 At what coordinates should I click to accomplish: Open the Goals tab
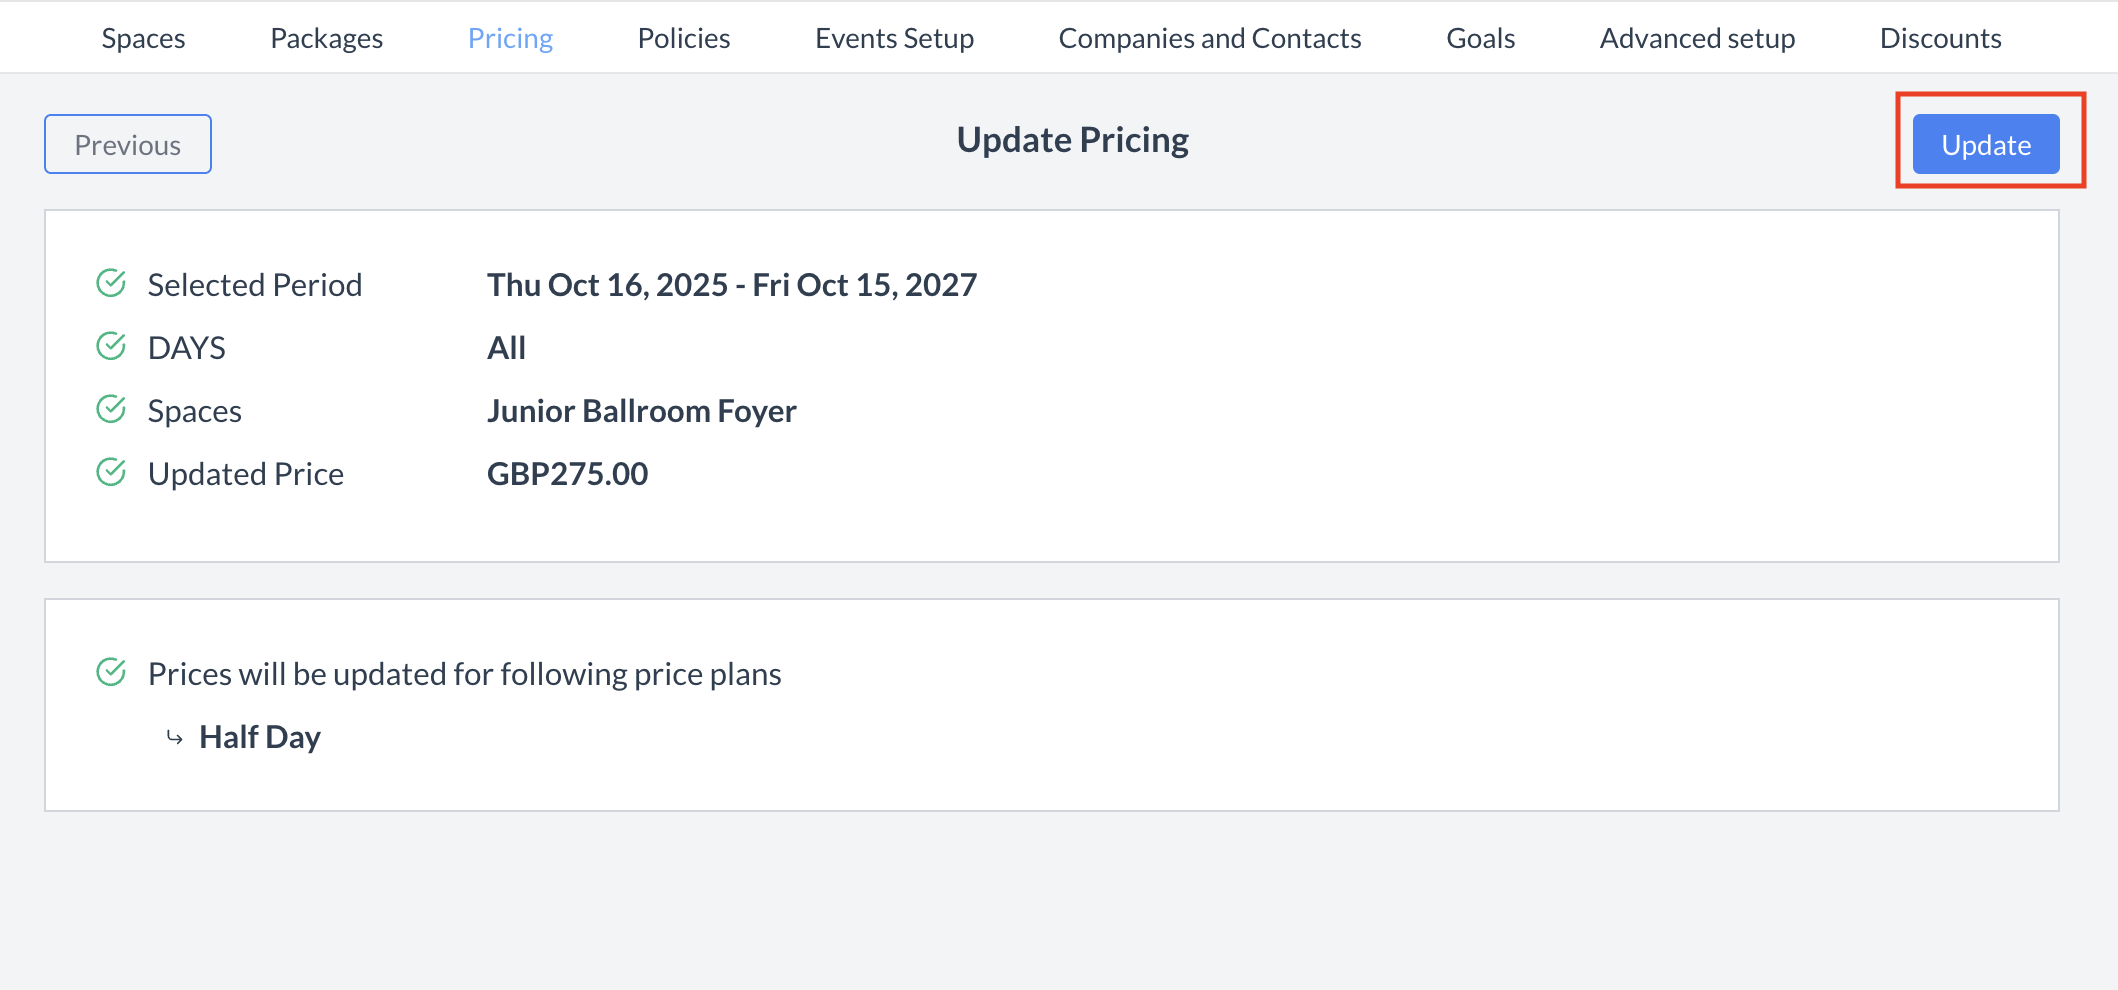pyautogui.click(x=1480, y=37)
